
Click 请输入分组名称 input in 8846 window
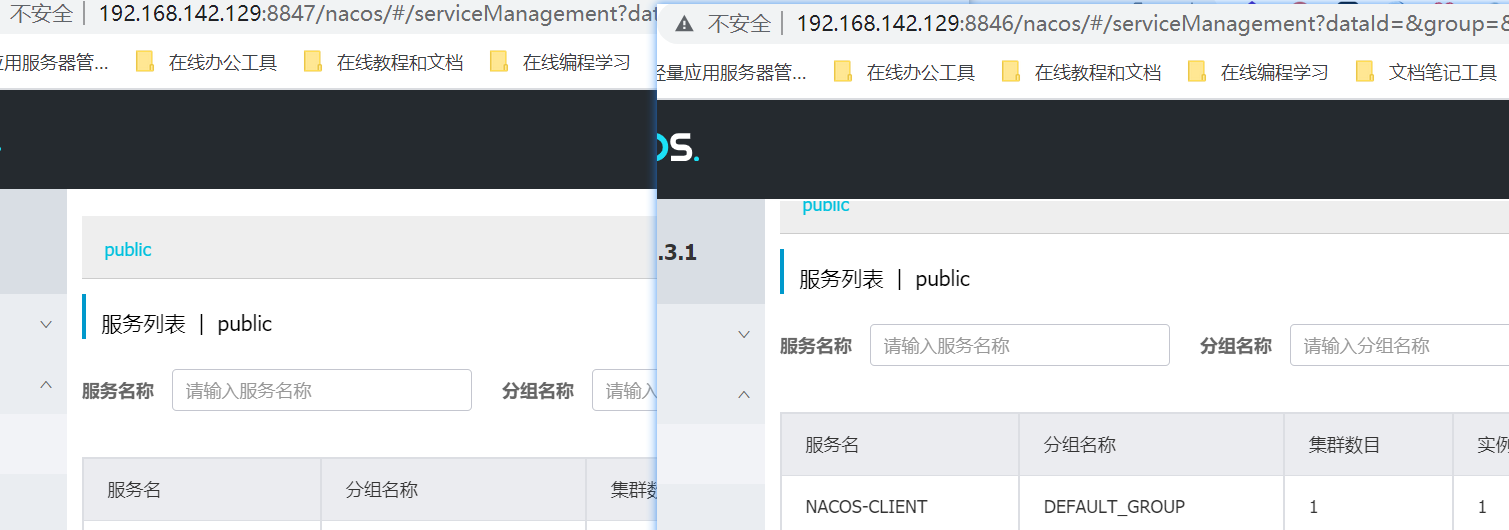click(x=1399, y=345)
